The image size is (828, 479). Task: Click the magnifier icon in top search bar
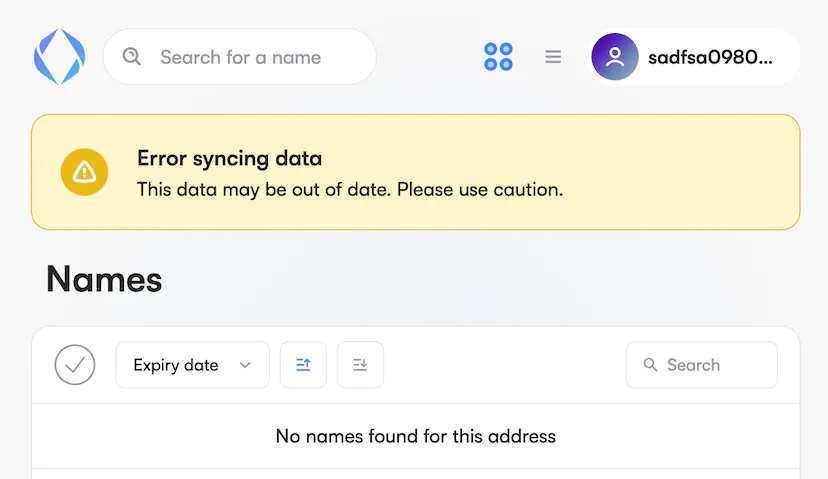(132, 56)
